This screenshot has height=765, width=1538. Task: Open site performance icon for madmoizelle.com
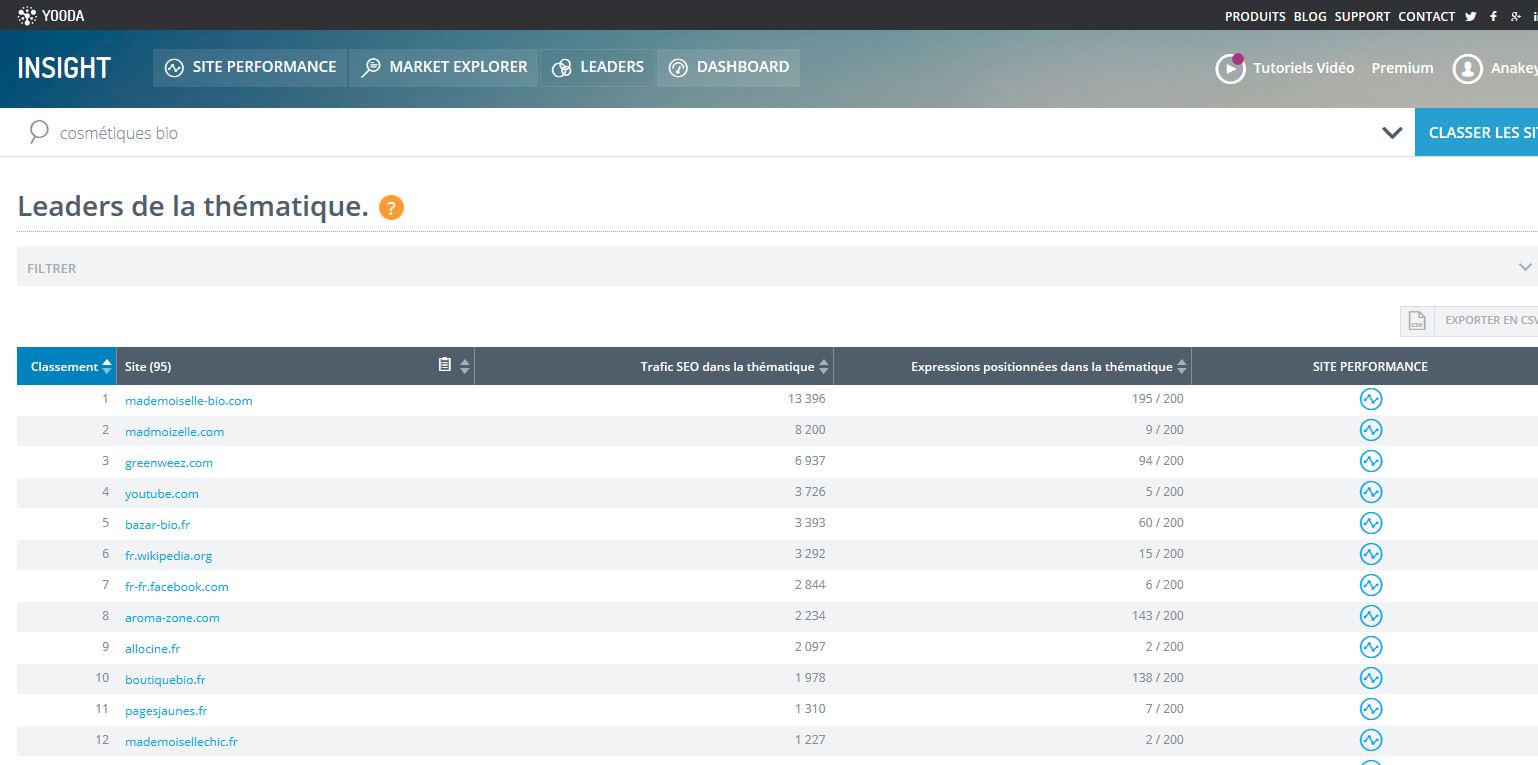[x=1370, y=430]
